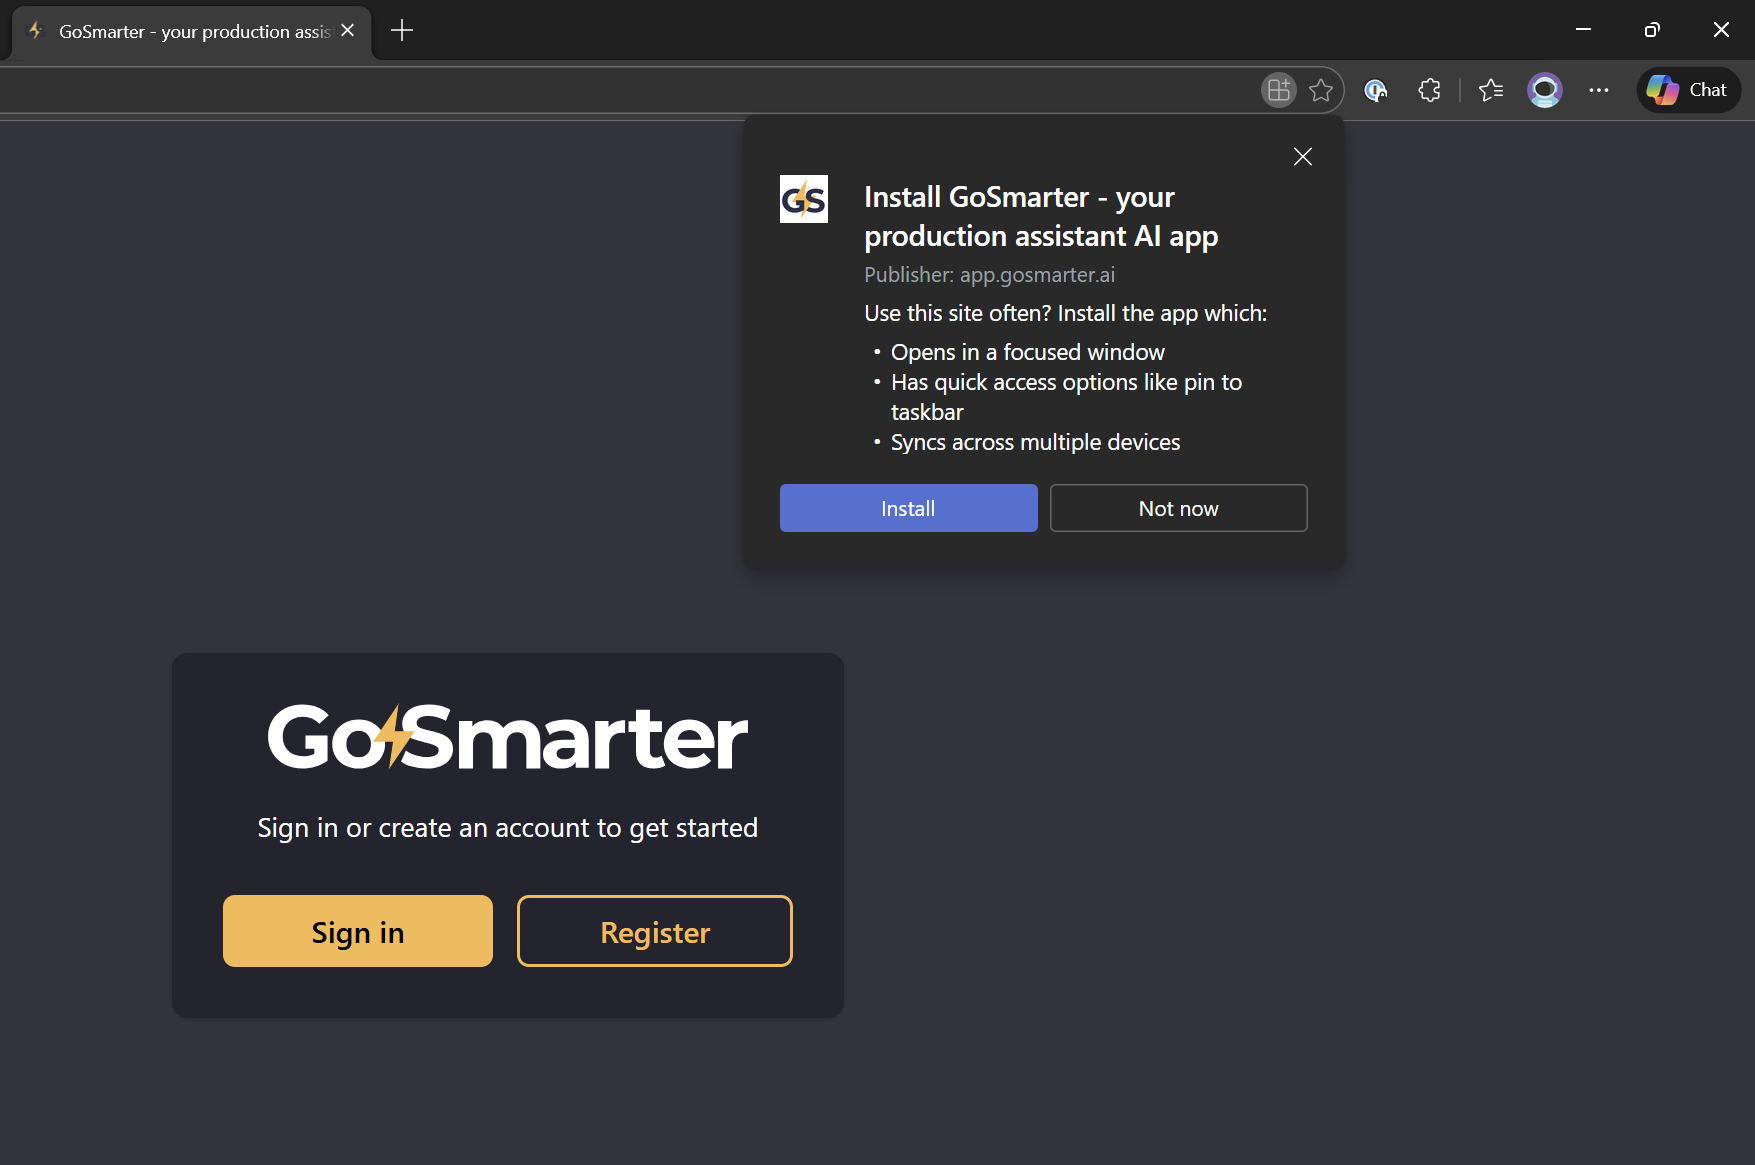Click the Register button
The image size is (1755, 1165).
click(x=655, y=931)
